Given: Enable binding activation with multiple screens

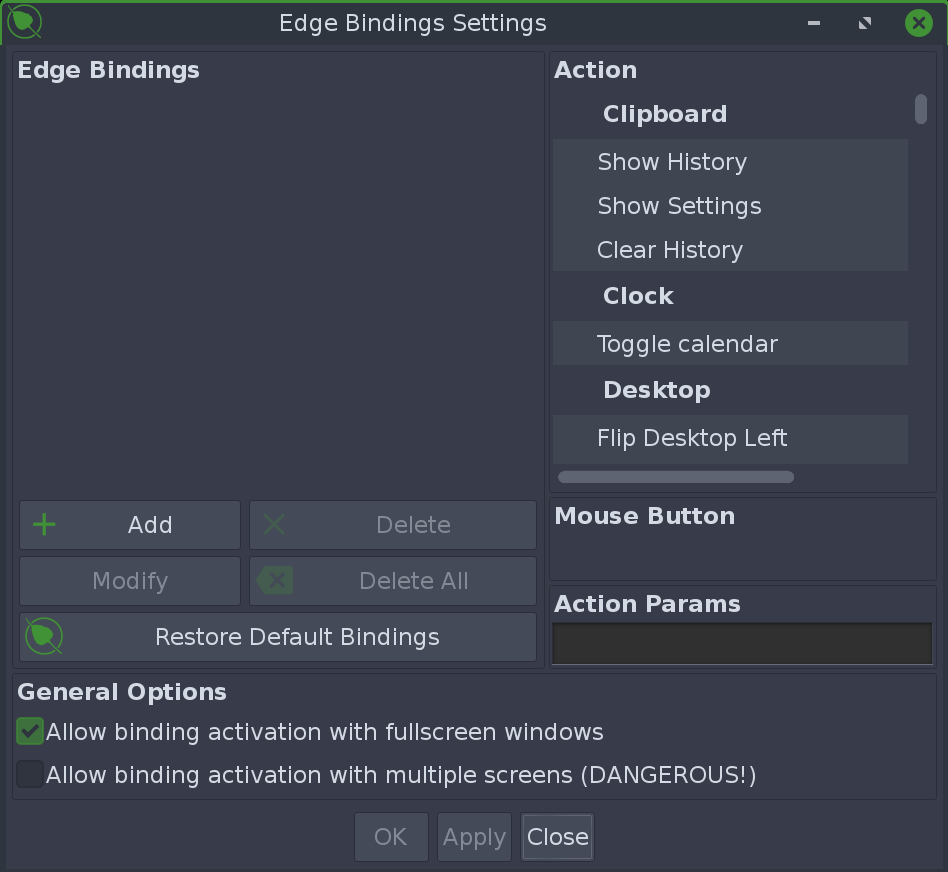Looking at the screenshot, I should click(29, 774).
